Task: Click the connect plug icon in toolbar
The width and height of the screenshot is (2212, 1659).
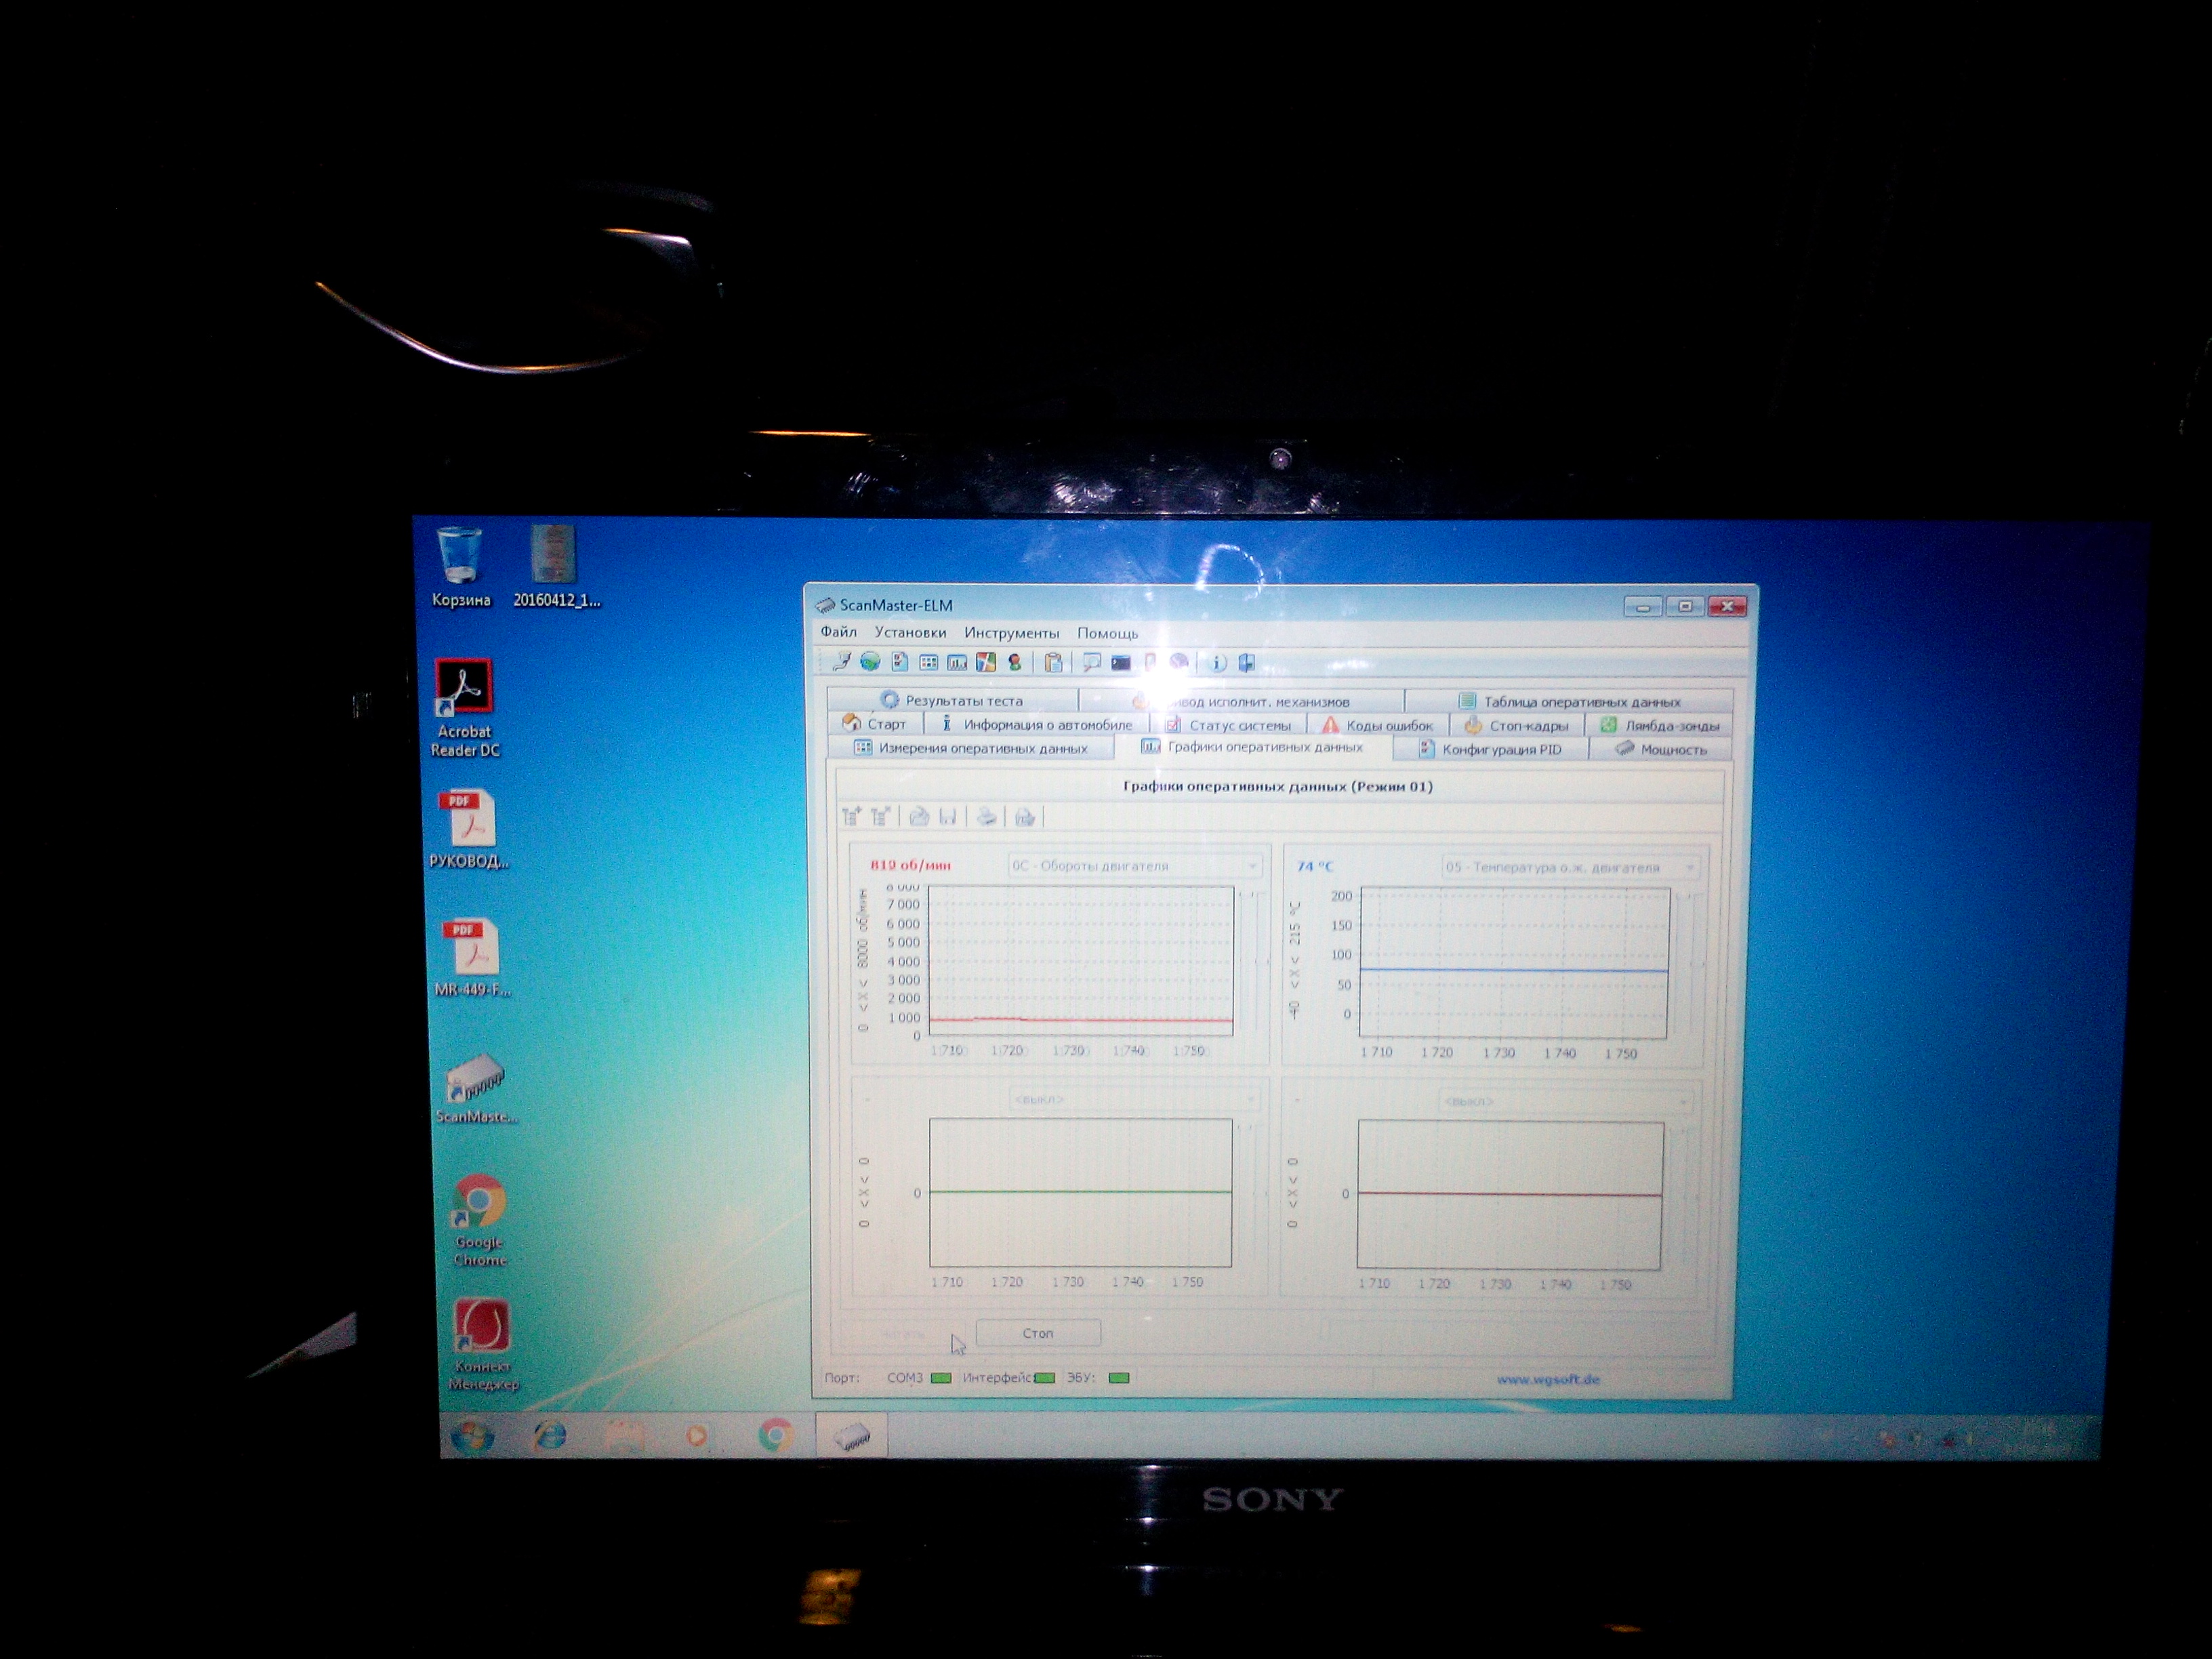Action: coord(842,662)
